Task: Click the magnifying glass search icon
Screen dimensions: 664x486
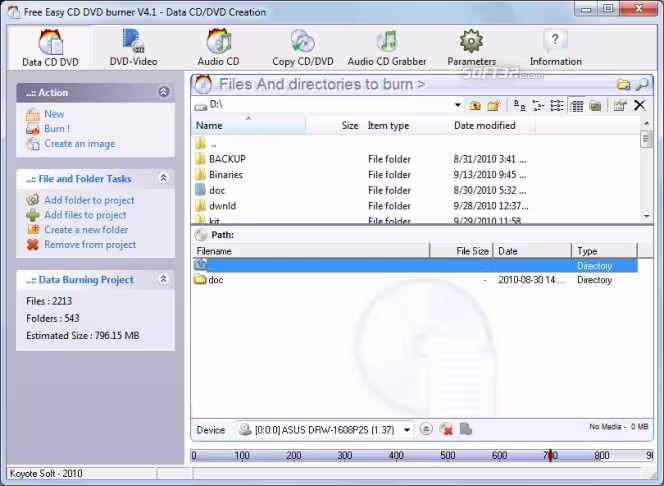Action: [642, 84]
